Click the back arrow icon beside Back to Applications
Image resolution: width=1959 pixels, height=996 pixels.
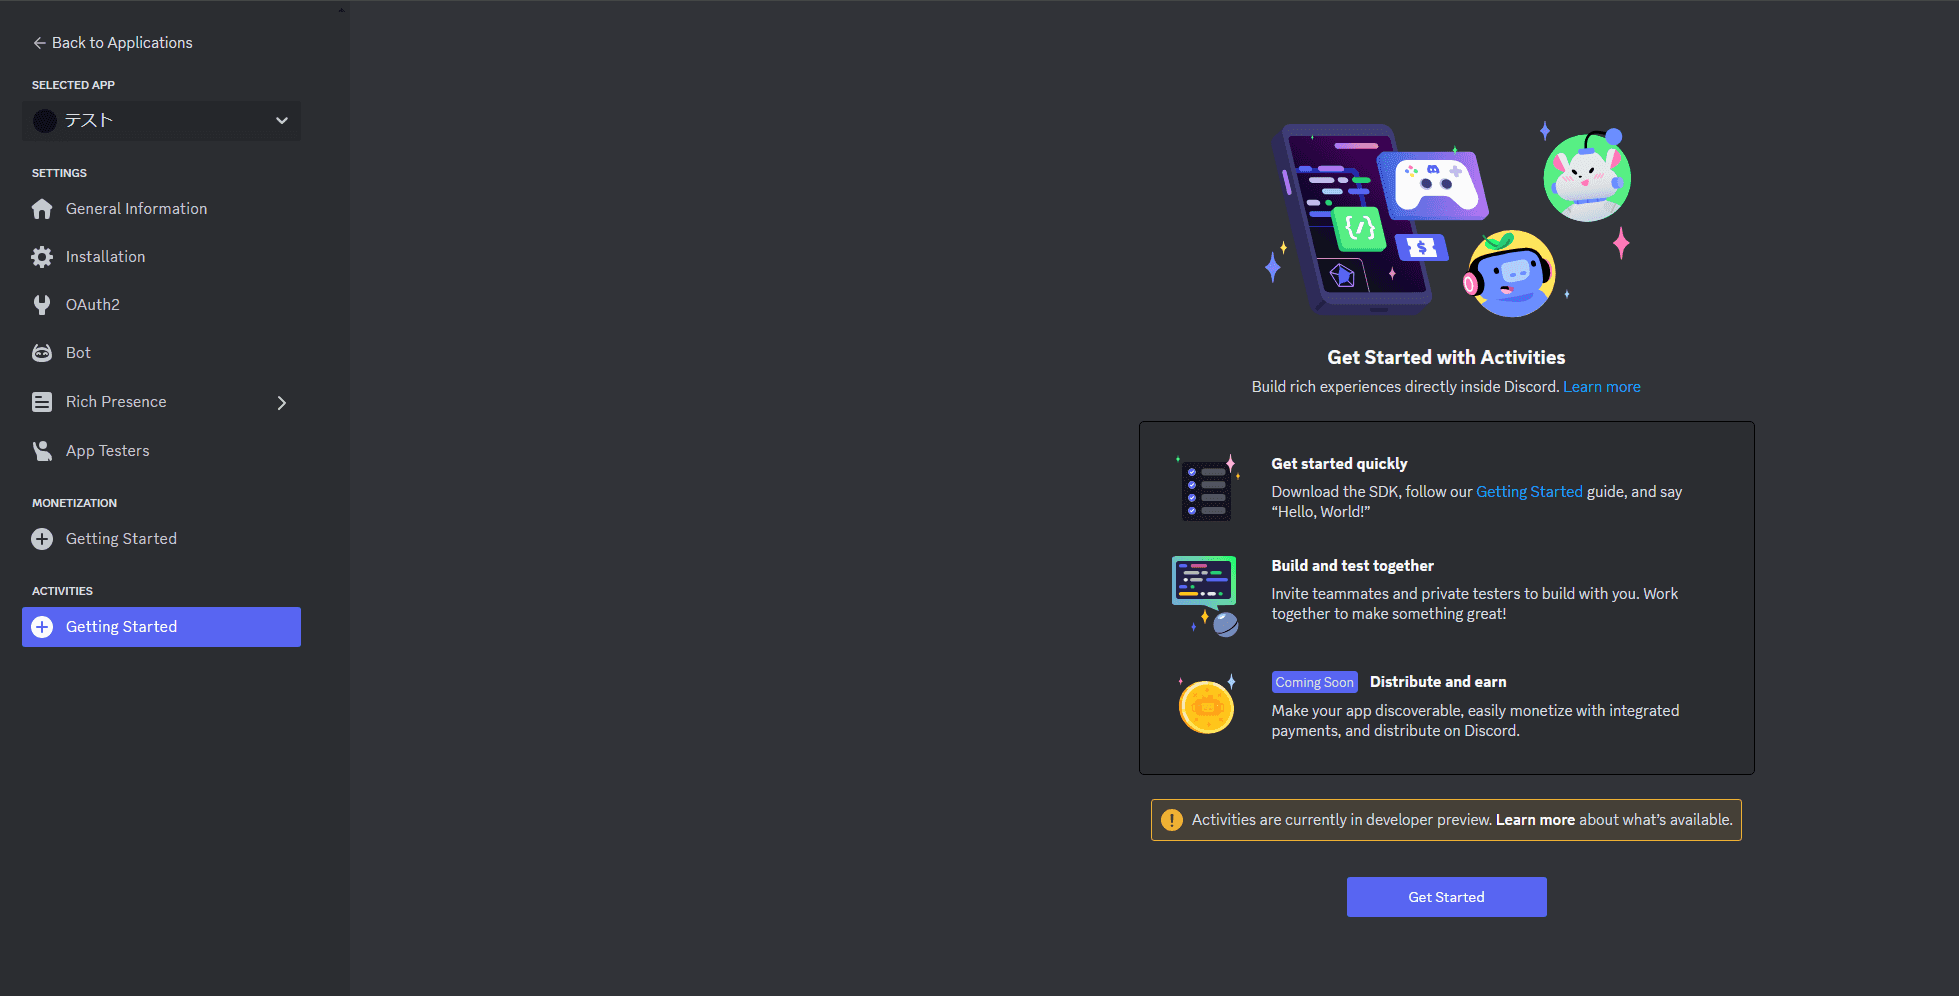click(x=39, y=43)
